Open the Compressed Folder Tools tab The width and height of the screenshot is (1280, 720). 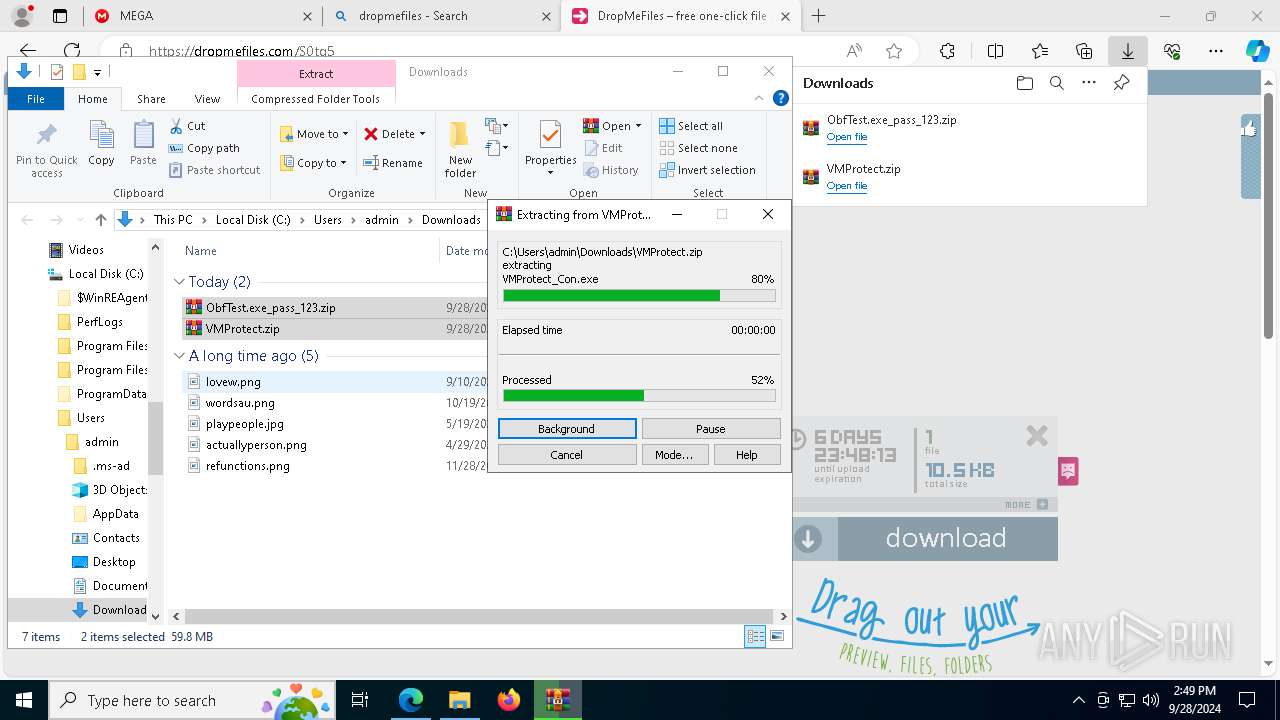point(315,99)
